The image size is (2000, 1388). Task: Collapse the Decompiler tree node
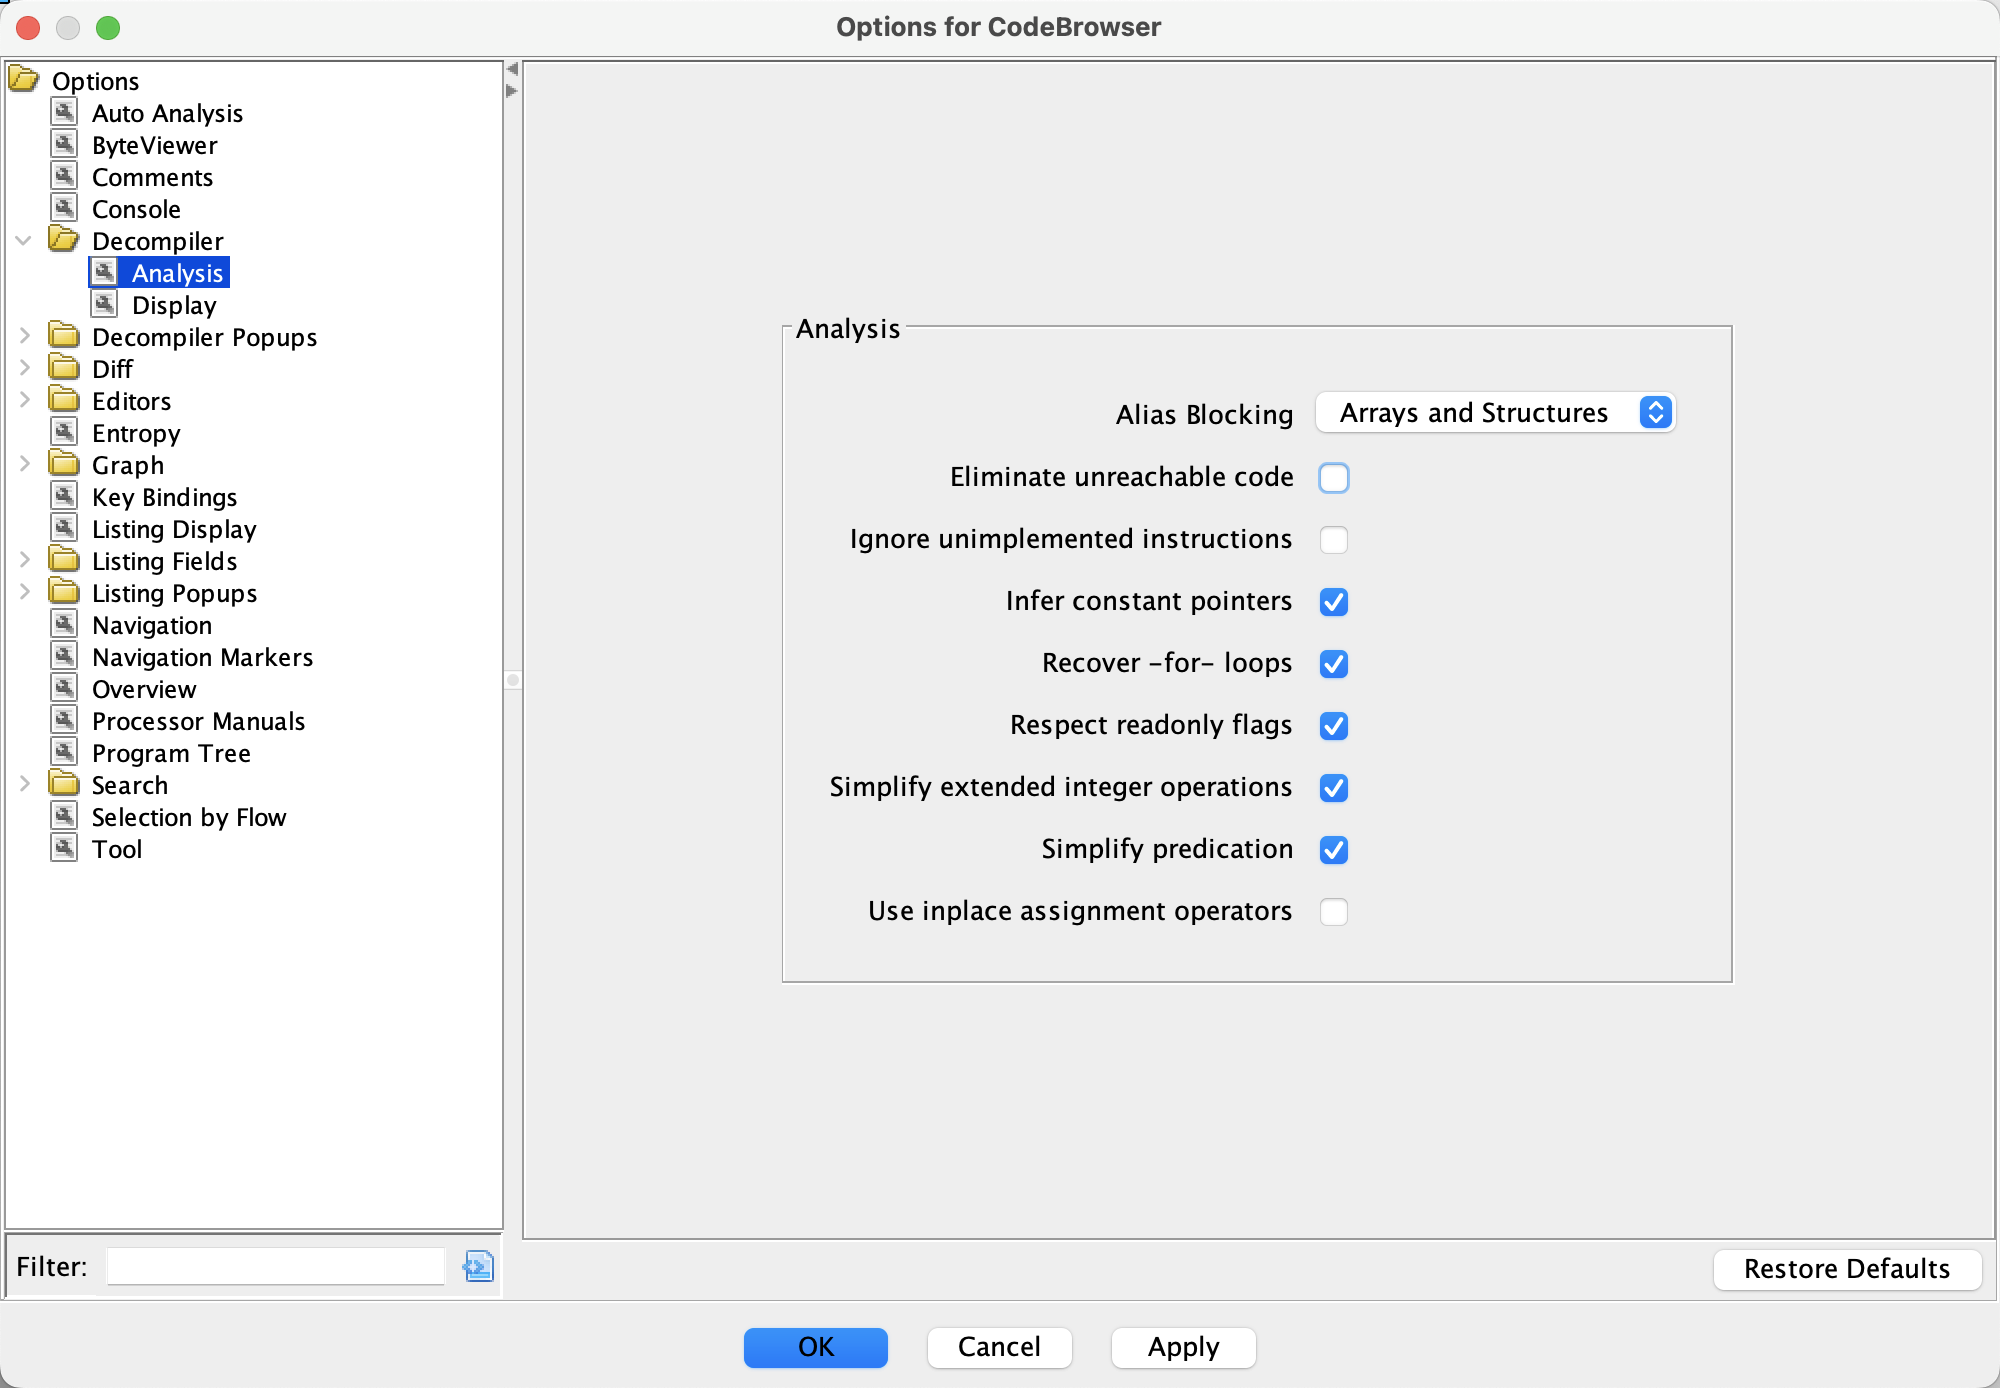[x=24, y=240]
